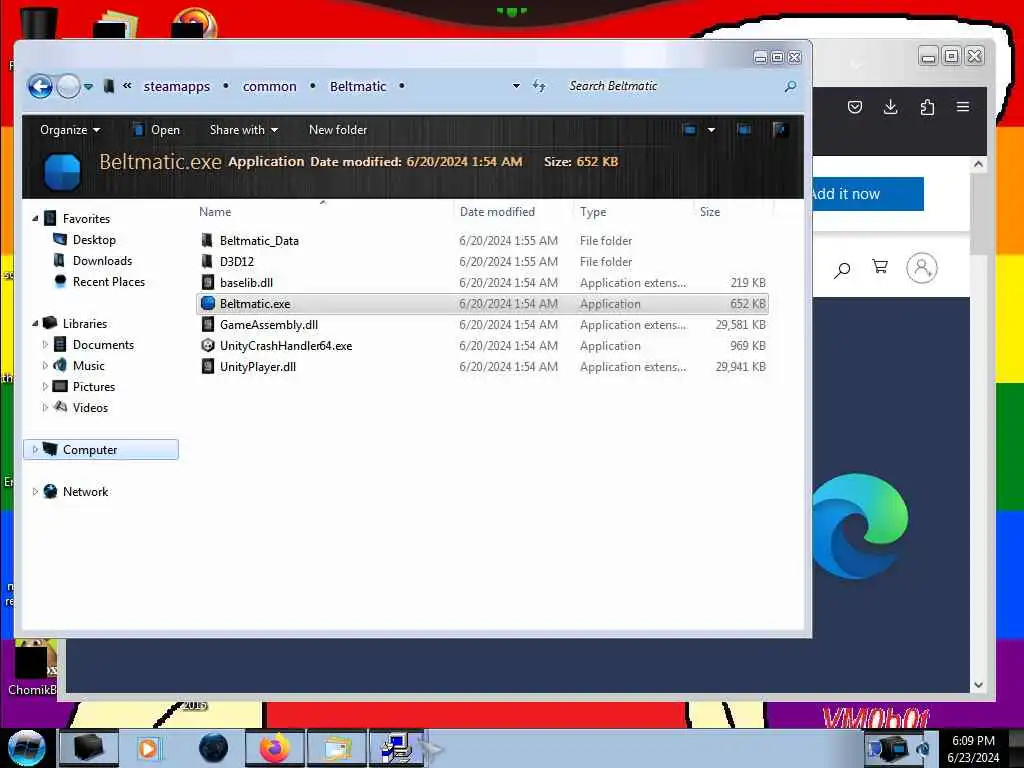The height and width of the screenshot is (768, 1024).
Task: Expand the Pictures library node
Action: [x=45, y=386]
